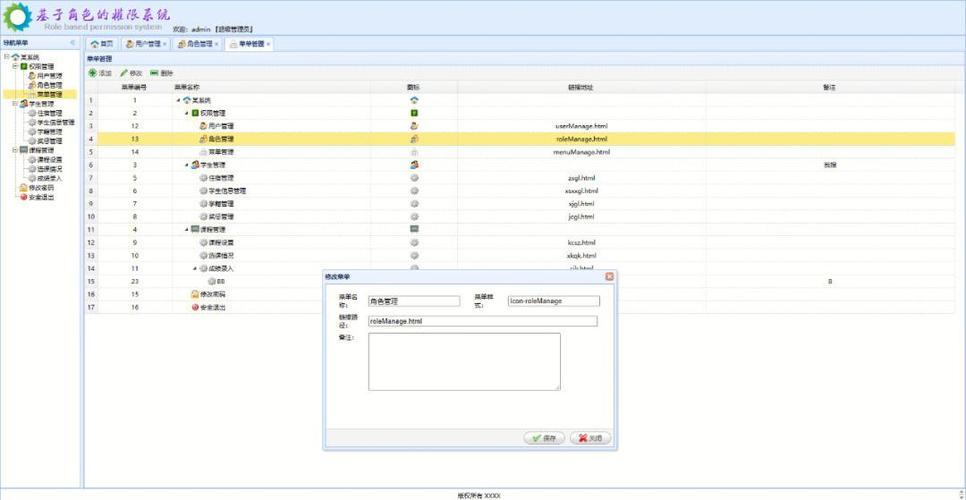Click the 保存 button in the dialog
Image resolution: width=966 pixels, height=500 pixels.
(544, 438)
